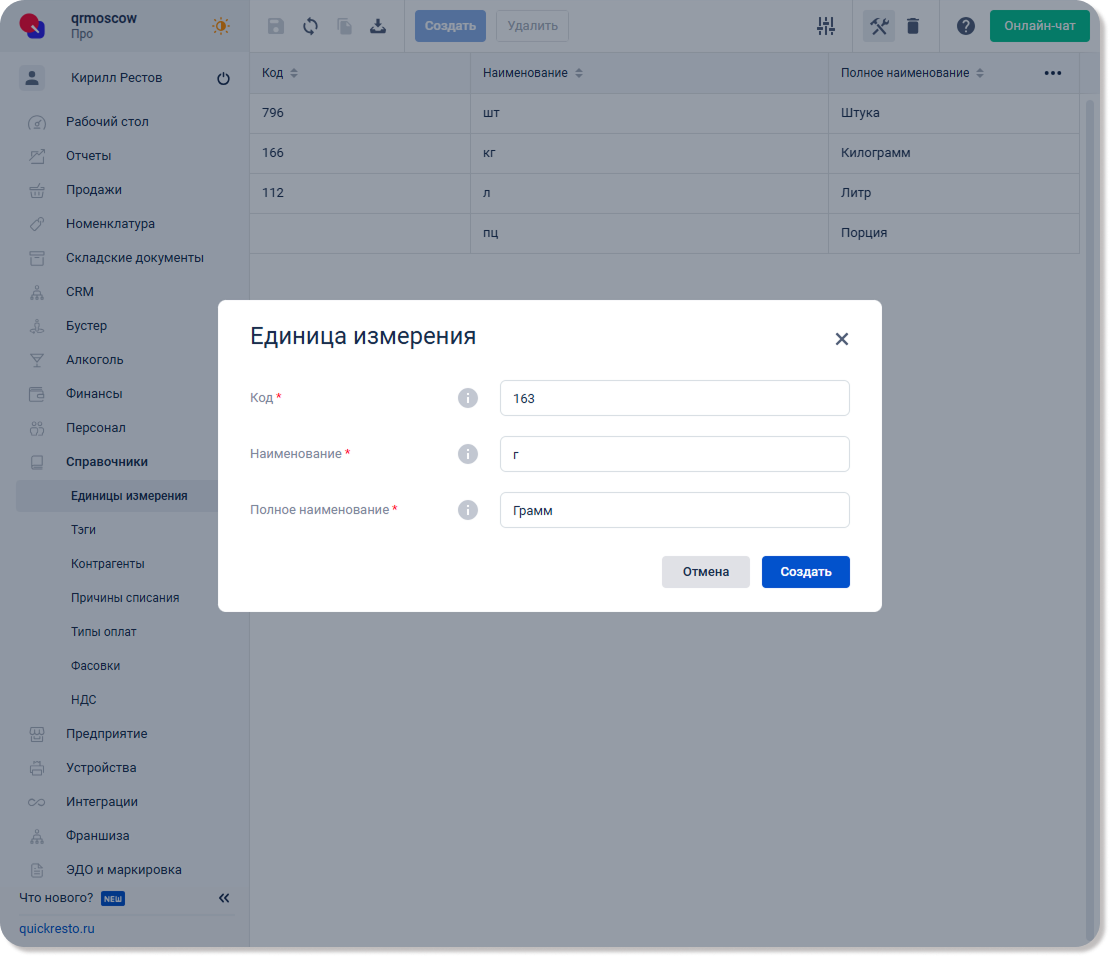Click the power logout icon near Кирилл Рестов

click(x=223, y=79)
